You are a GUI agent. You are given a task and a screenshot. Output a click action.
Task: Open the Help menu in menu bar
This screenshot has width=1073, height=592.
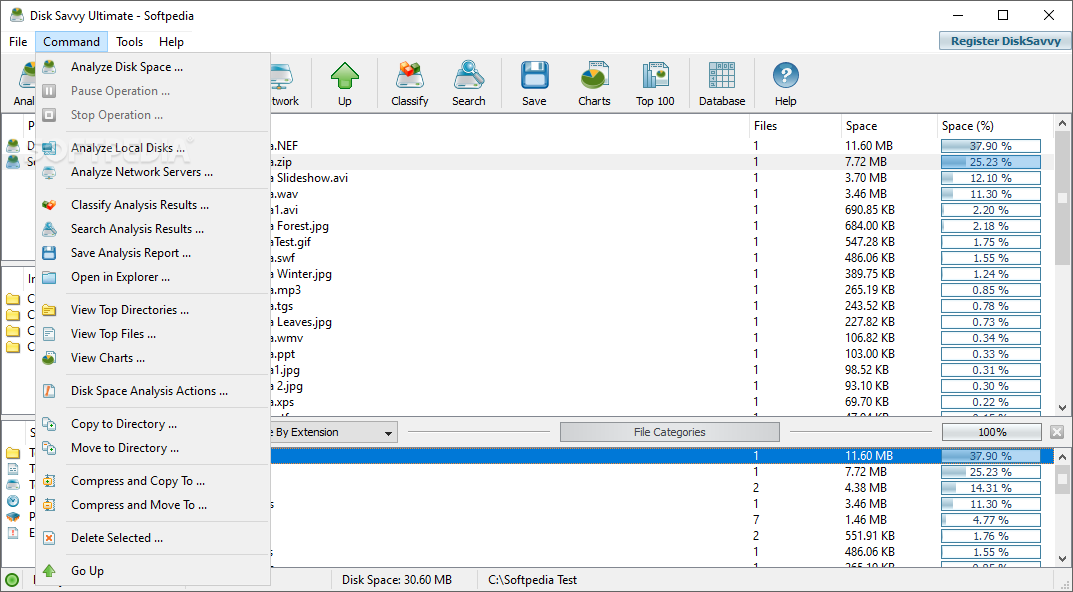(x=171, y=42)
